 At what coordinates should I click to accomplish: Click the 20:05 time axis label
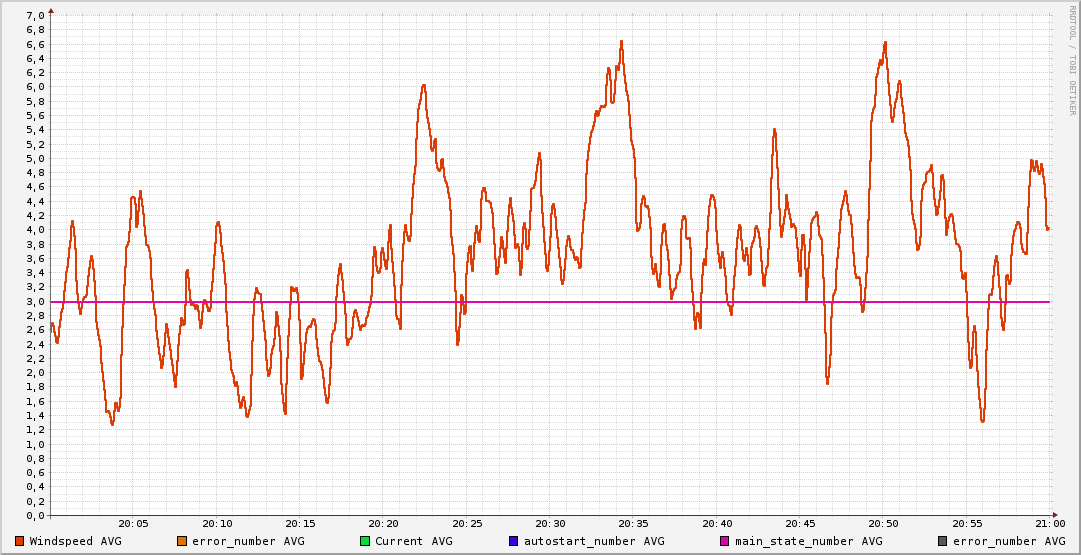click(133, 523)
